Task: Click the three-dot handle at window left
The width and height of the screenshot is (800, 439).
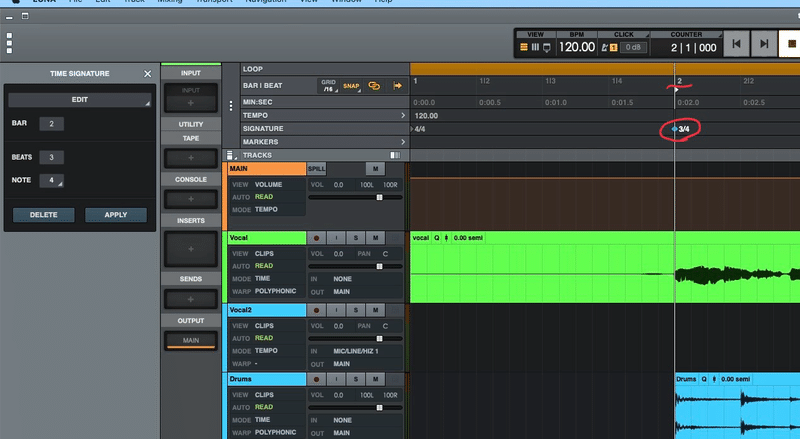Action: pos(9,43)
